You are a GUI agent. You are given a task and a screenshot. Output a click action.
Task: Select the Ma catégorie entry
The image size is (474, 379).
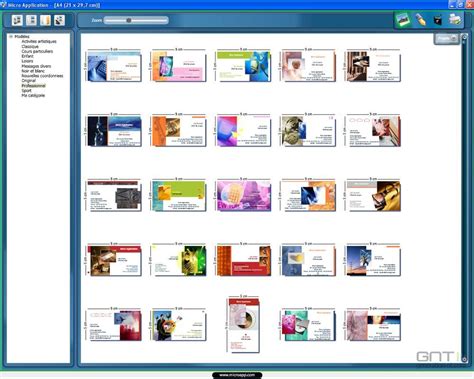click(33, 95)
